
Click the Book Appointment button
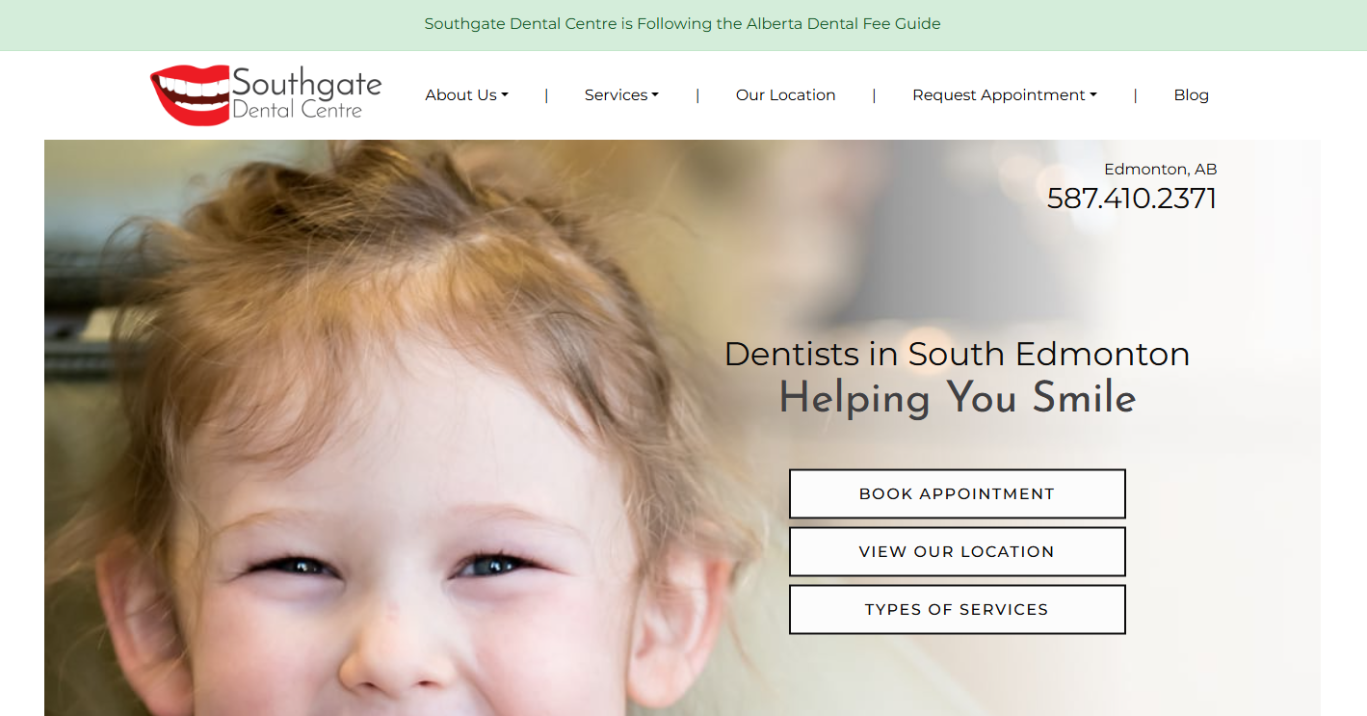(x=957, y=494)
